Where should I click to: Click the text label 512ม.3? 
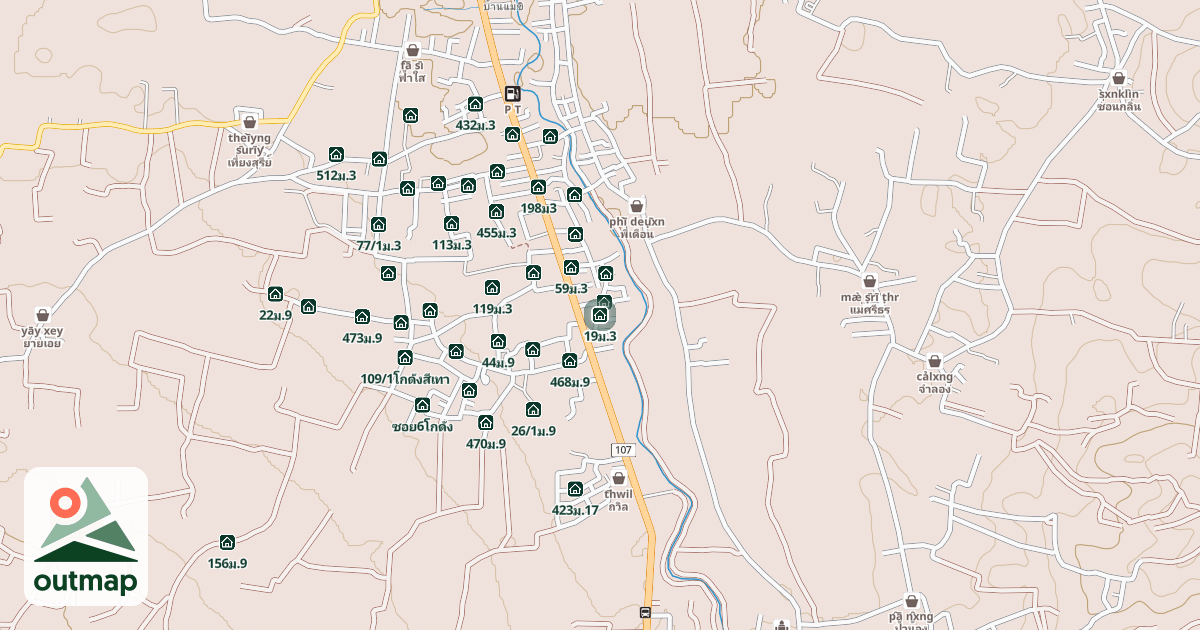click(337, 175)
